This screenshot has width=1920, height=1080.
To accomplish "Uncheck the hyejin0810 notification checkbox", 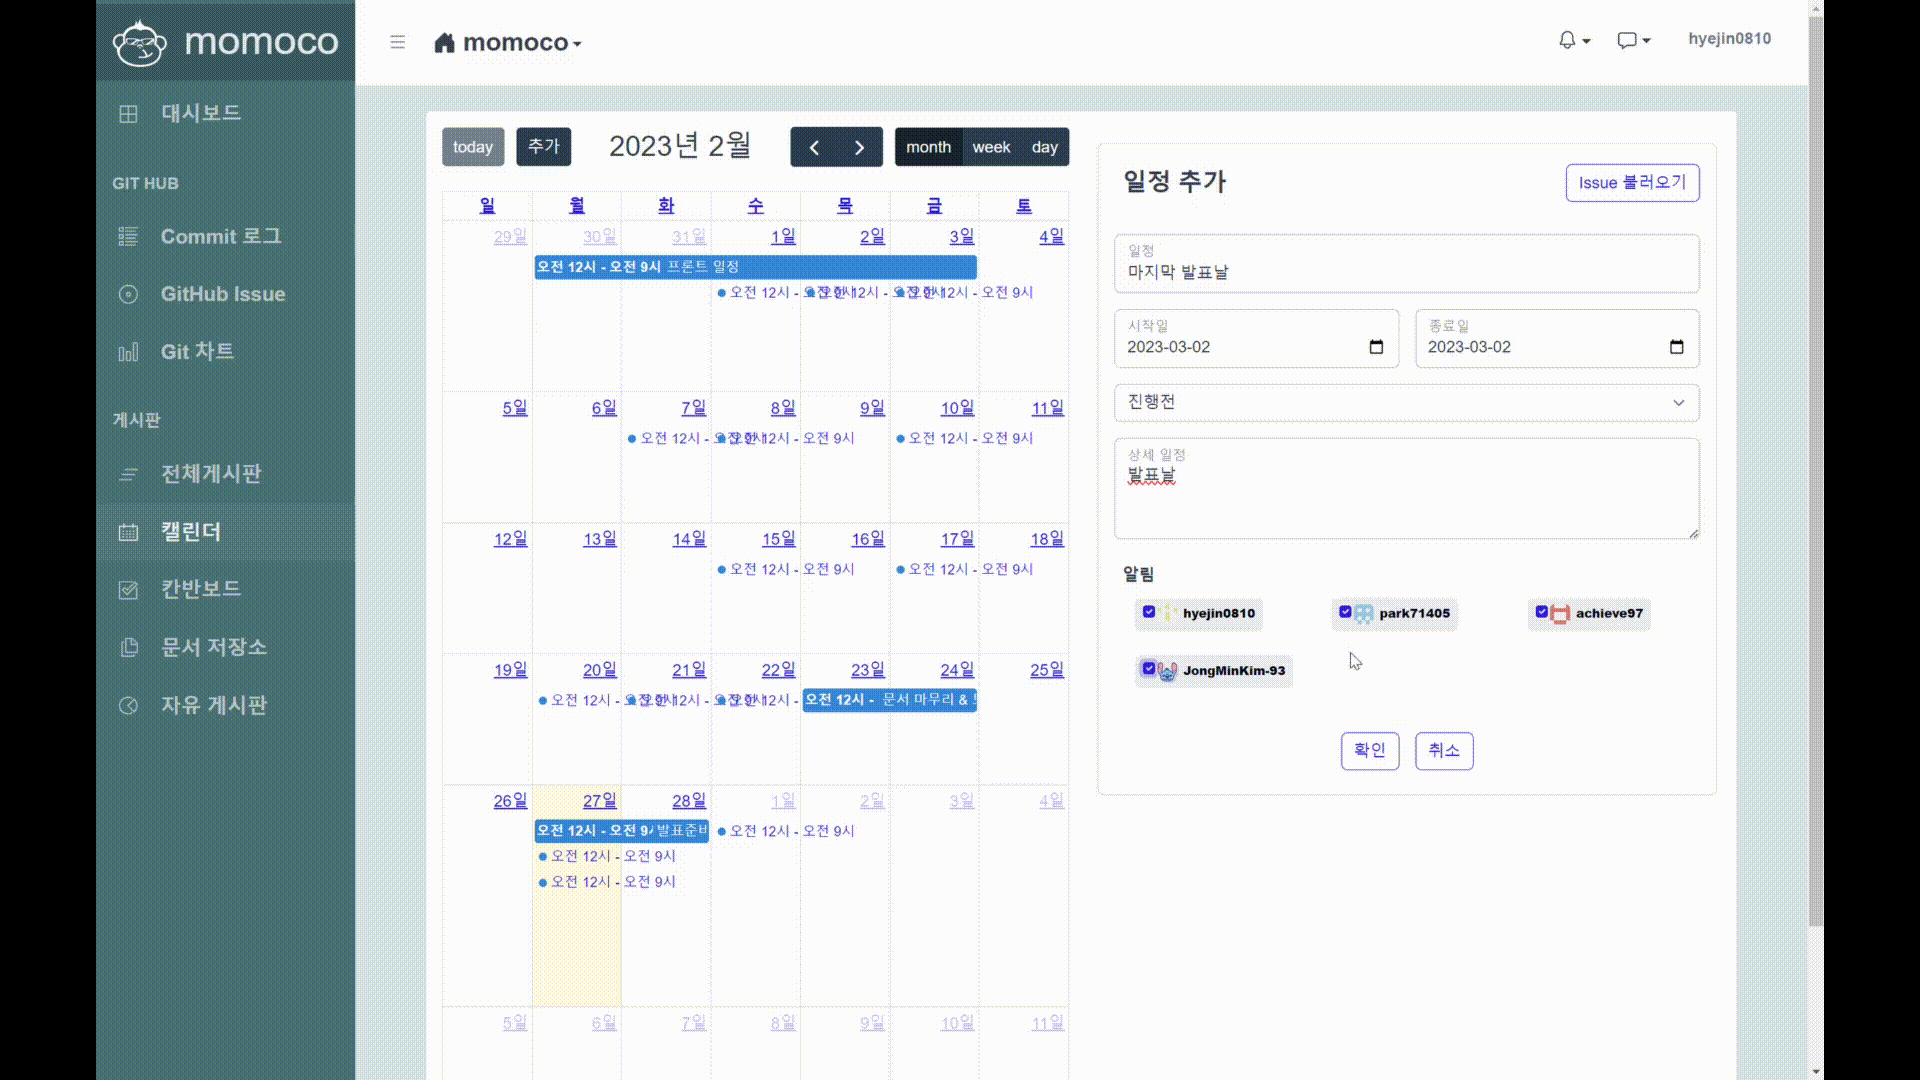I will [x=1148, y=611].
